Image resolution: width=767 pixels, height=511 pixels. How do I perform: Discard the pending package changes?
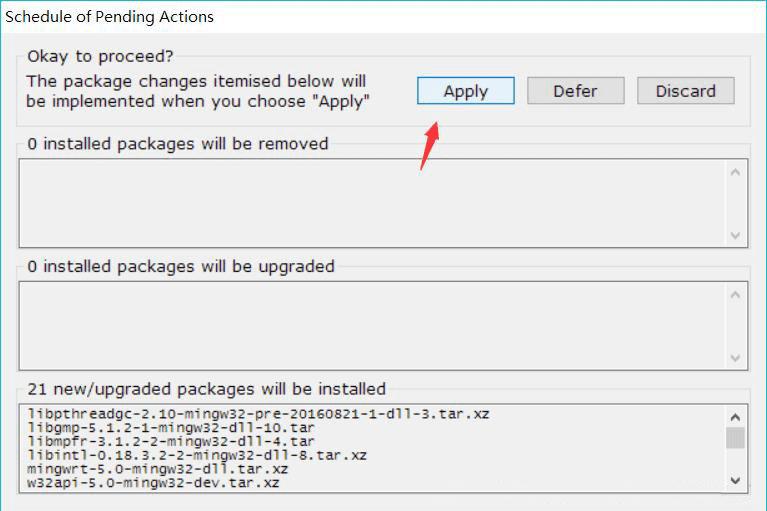pyautogui.click(x=685, y=91)
